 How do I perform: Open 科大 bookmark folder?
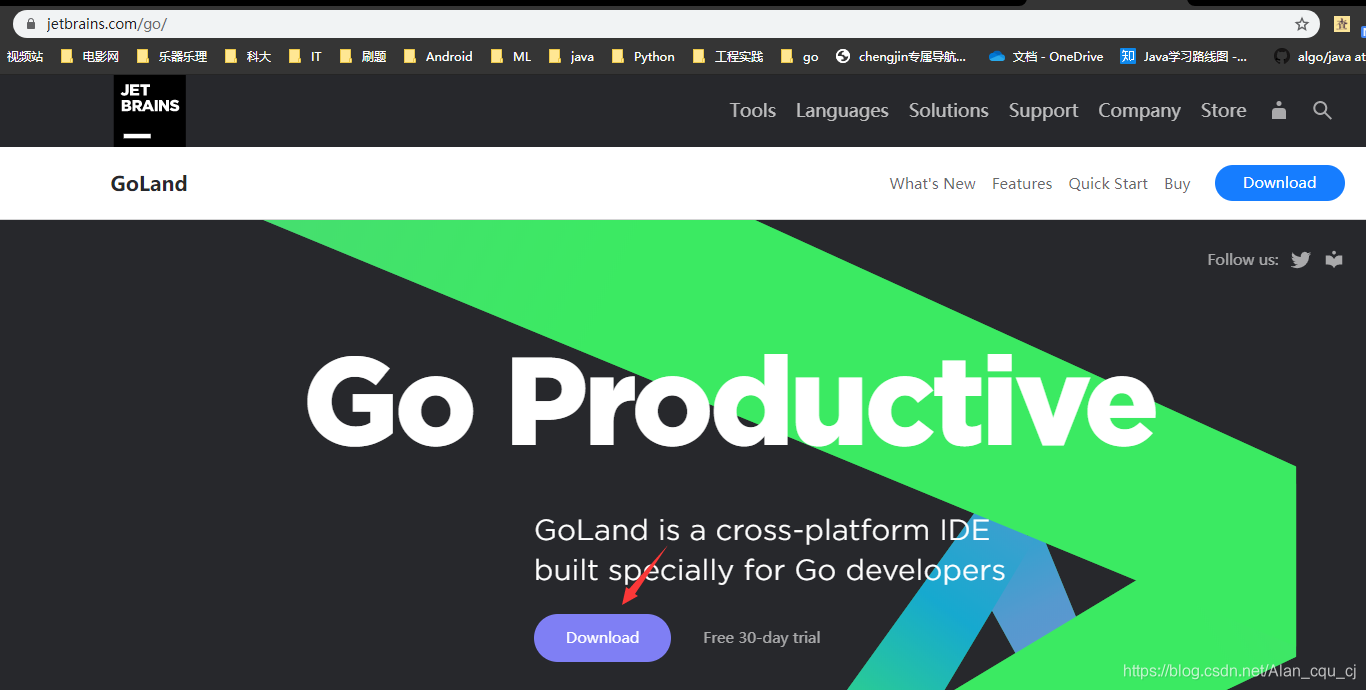[x=248, y=57]
